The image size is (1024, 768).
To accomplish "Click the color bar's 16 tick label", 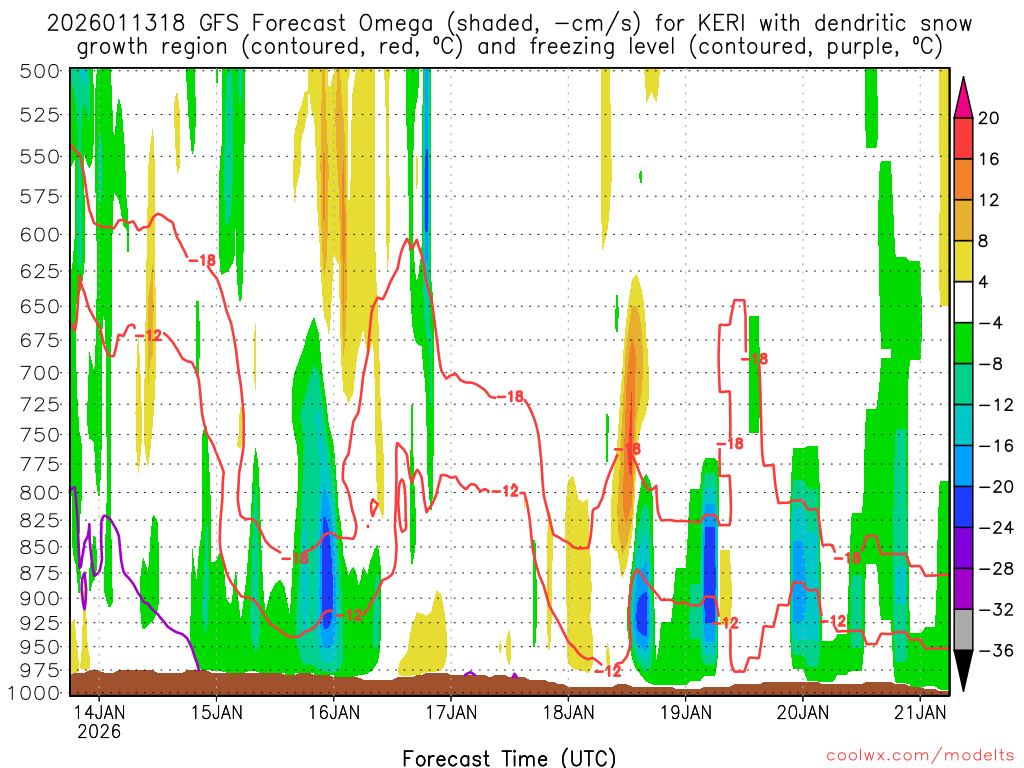I will coord(989,159).
